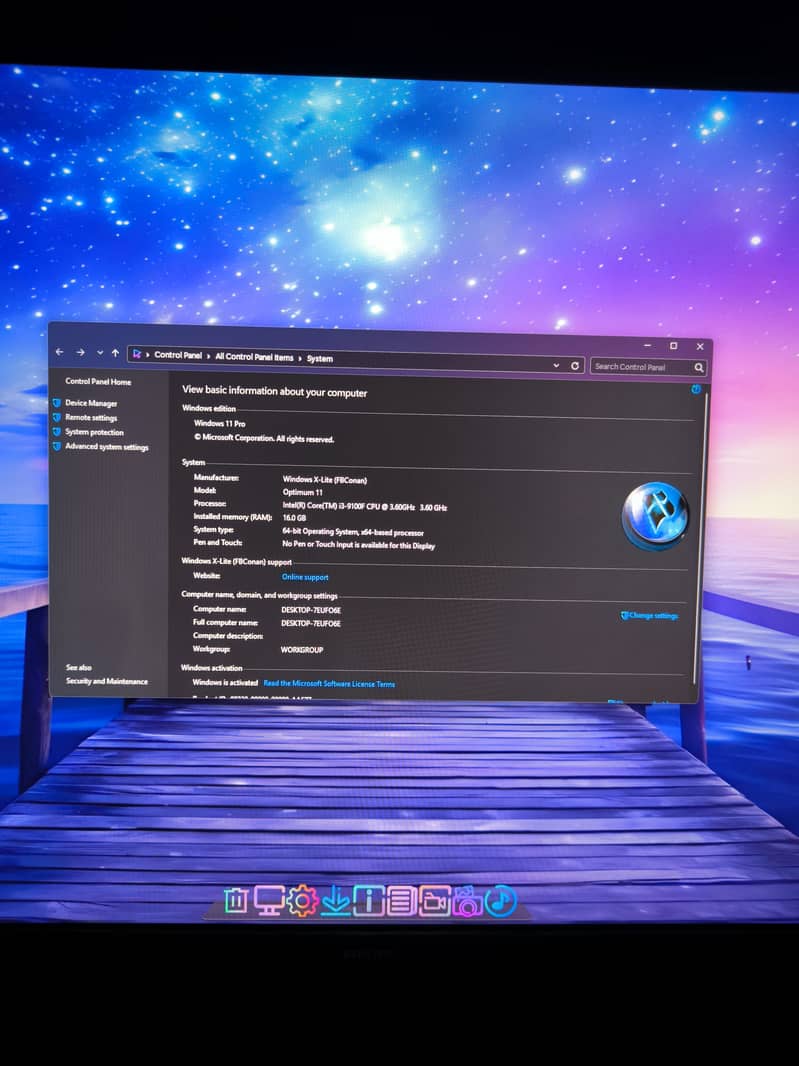The height and width of the screenshot is (1066, 799).
Task: Open the Recycle Bin dock icon
Action: (x=235, y=900)
